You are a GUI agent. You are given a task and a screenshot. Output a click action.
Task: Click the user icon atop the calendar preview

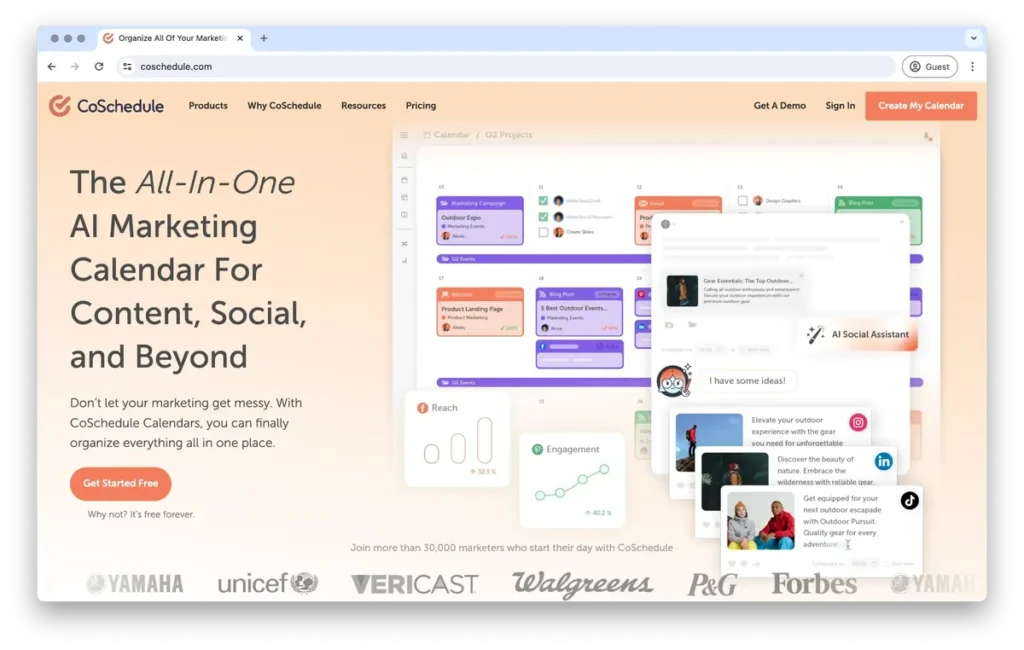[x=927, y=137]
